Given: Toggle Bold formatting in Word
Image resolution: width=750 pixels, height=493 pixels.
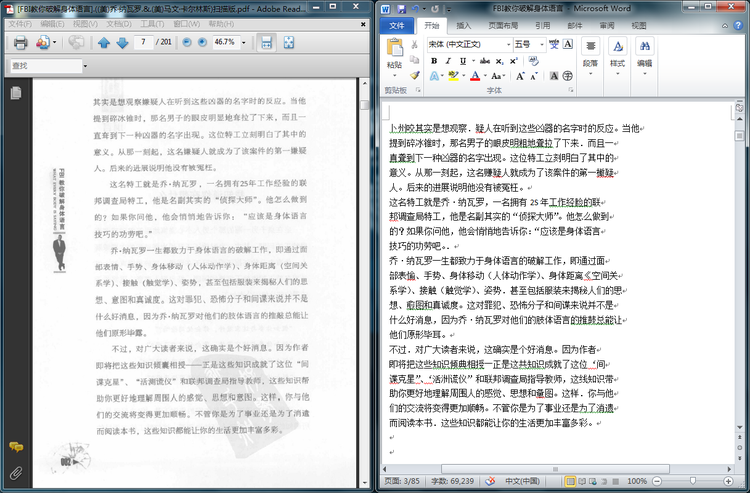Looking at the screenshot, I should tap(434, 61).
